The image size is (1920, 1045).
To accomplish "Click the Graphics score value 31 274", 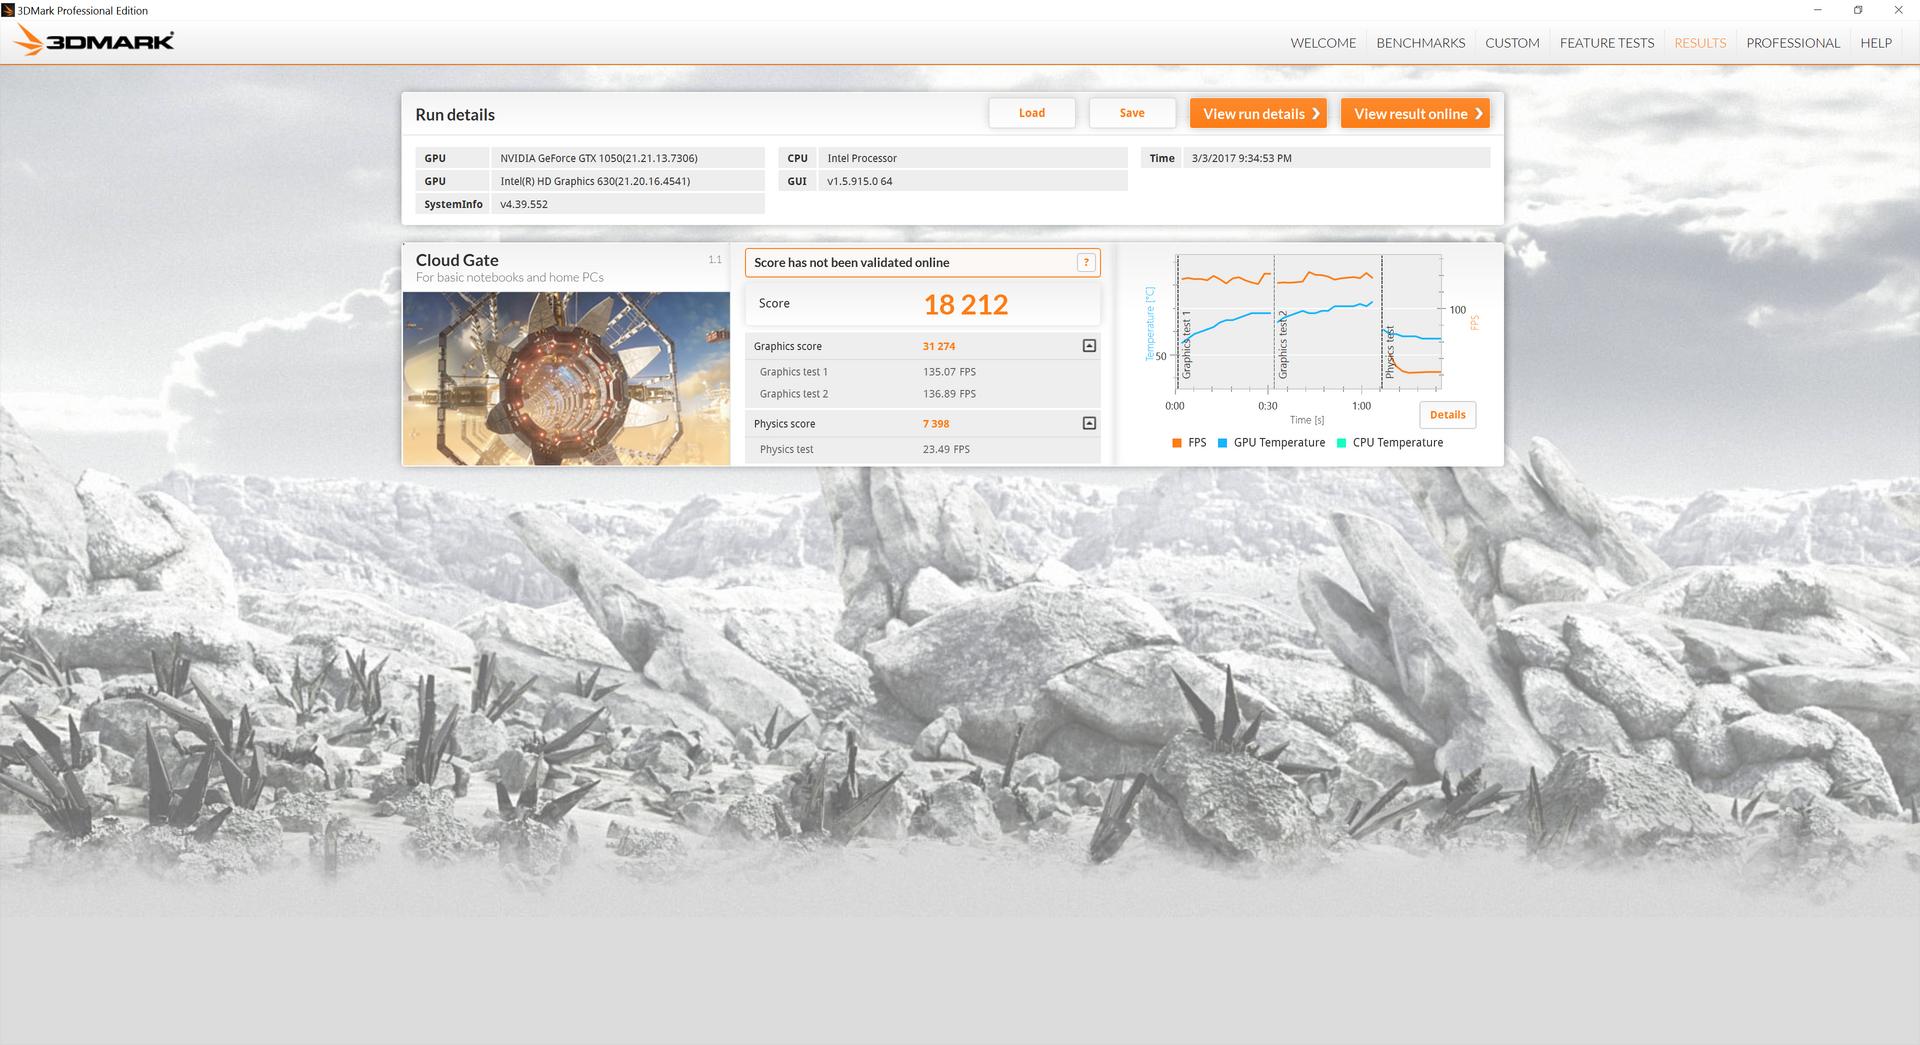I will [938, 346].
